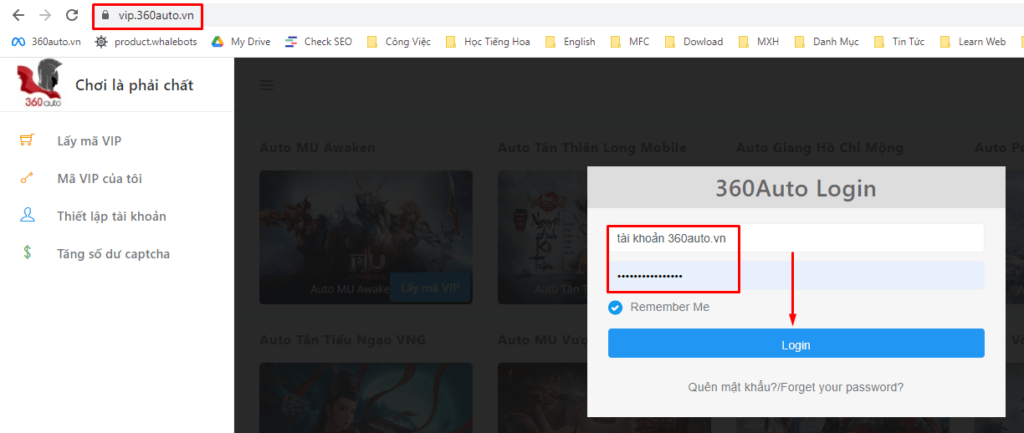1024x433 pixels.
Task: Open the MFC bookmark folder
Action: pos(630,42)
